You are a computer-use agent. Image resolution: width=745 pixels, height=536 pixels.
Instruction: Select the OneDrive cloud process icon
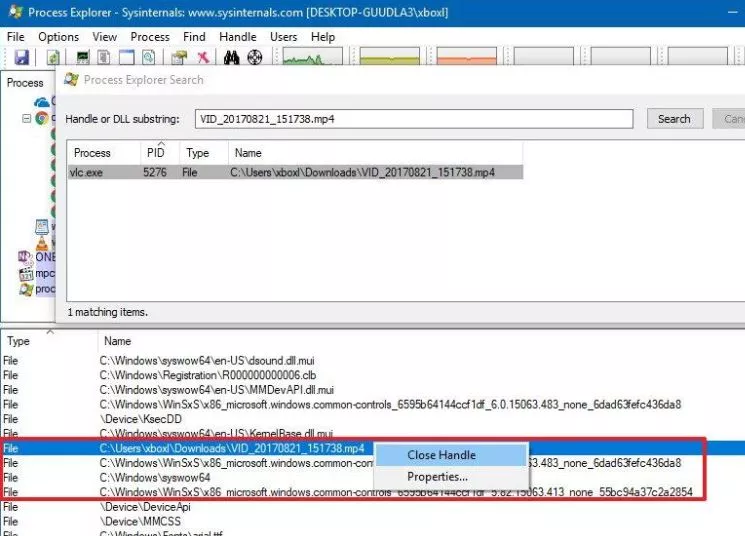(41, 102)
